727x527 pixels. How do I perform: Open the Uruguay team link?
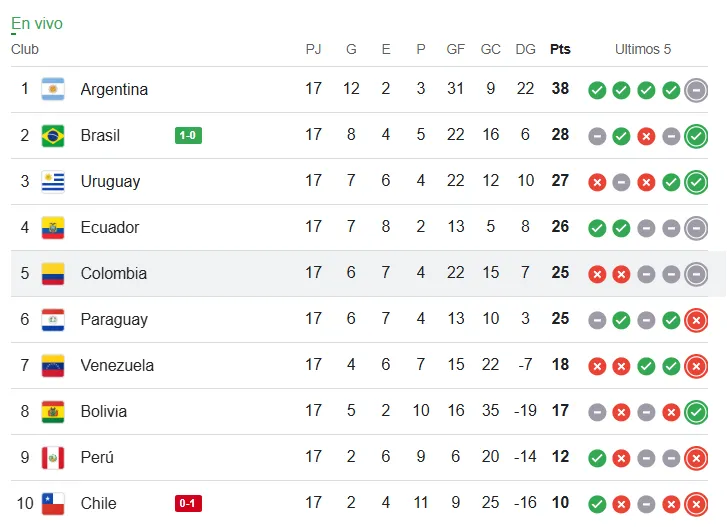(110, 181)
